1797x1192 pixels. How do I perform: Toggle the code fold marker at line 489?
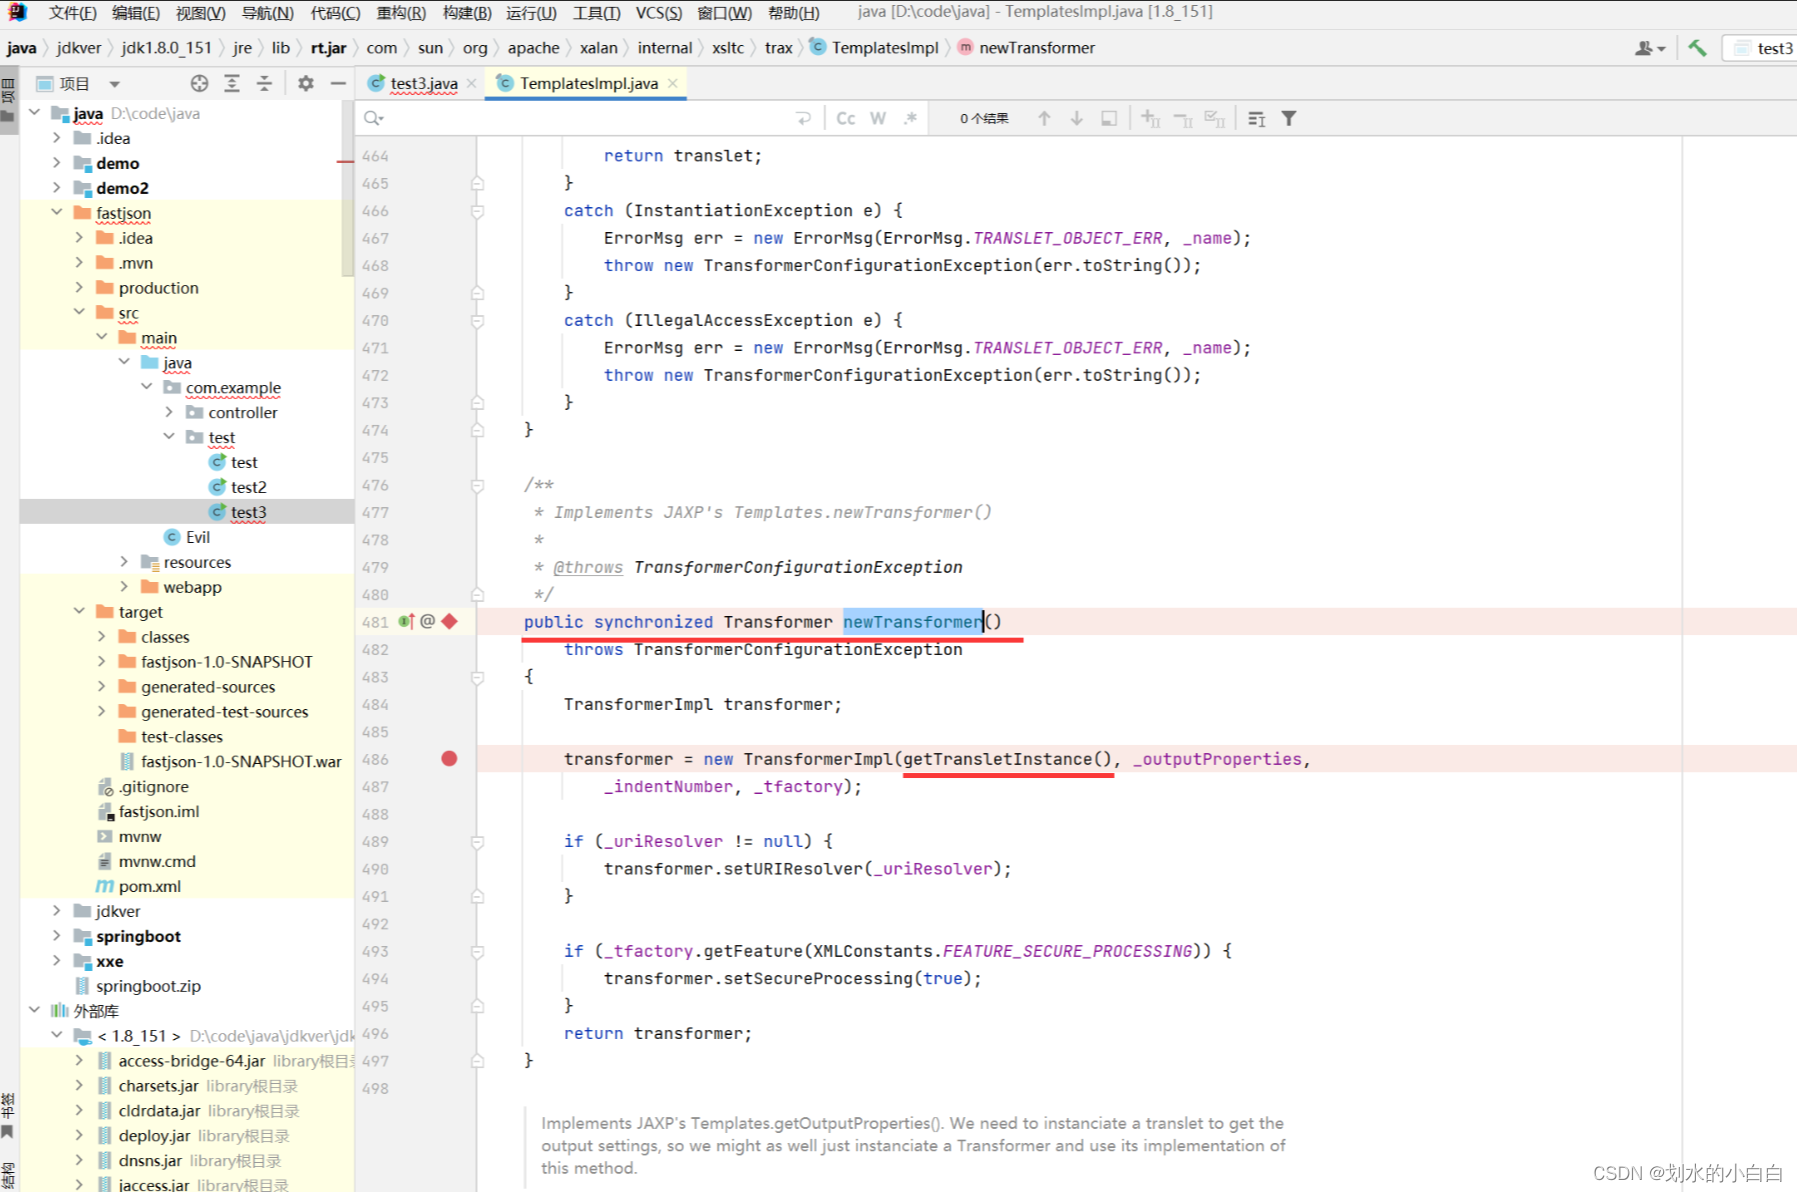coord(478,842)
